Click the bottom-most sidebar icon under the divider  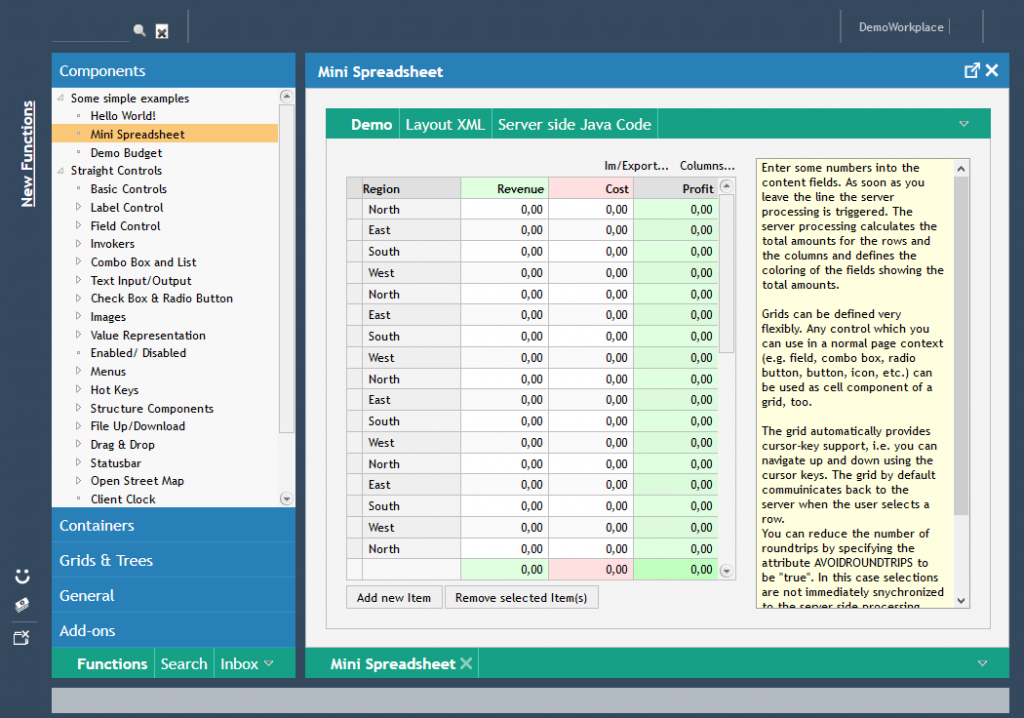tap(22, 635)
